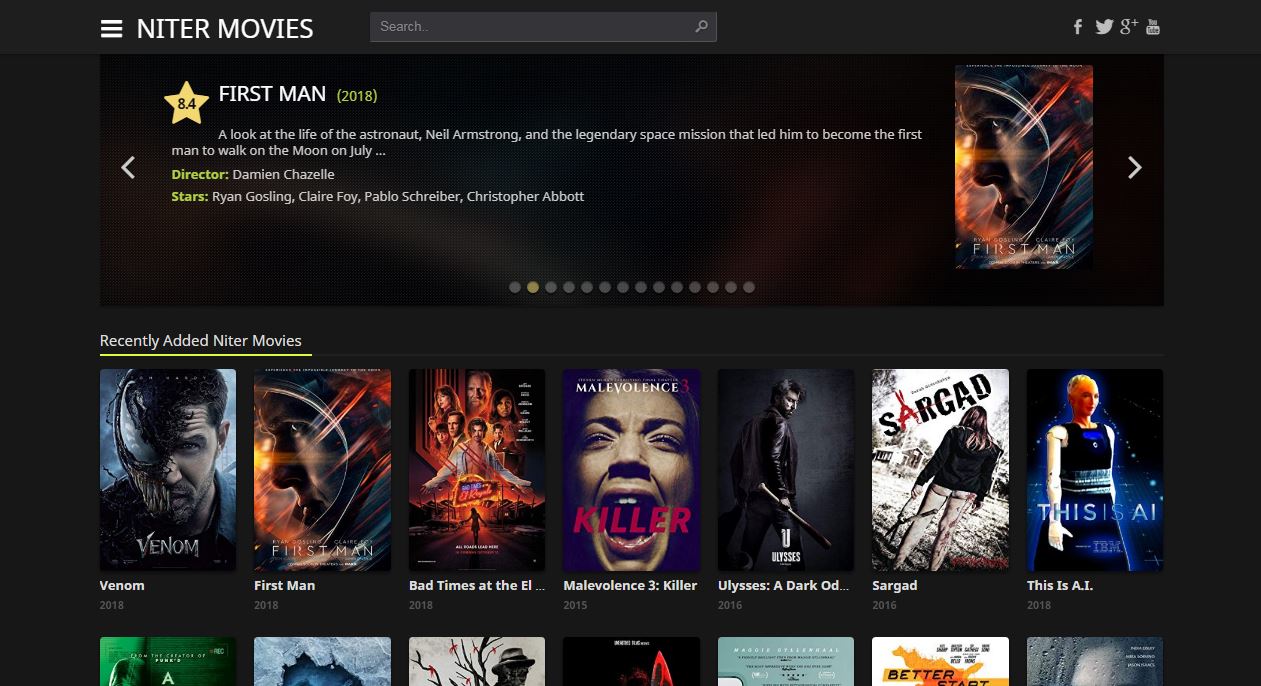Open Recently Added Niter Movies heading
This screenshot has width=1261, height=686.
click(201, 341)
